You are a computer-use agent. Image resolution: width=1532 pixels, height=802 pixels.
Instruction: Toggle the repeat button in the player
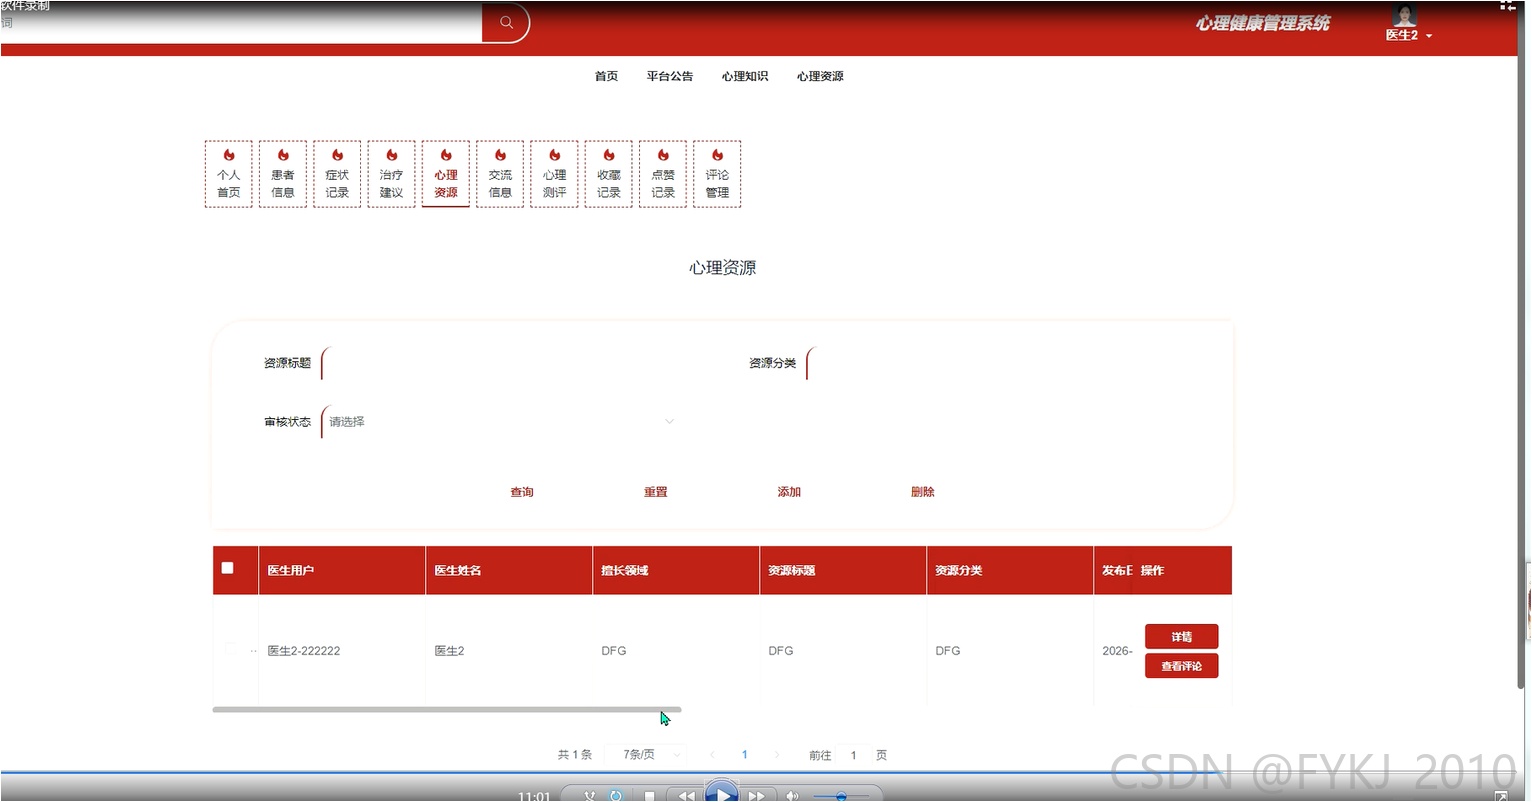[616, 796]
